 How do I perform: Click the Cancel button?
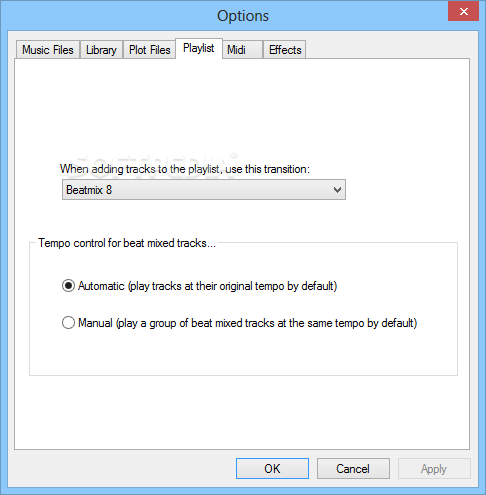click(353, 468)
